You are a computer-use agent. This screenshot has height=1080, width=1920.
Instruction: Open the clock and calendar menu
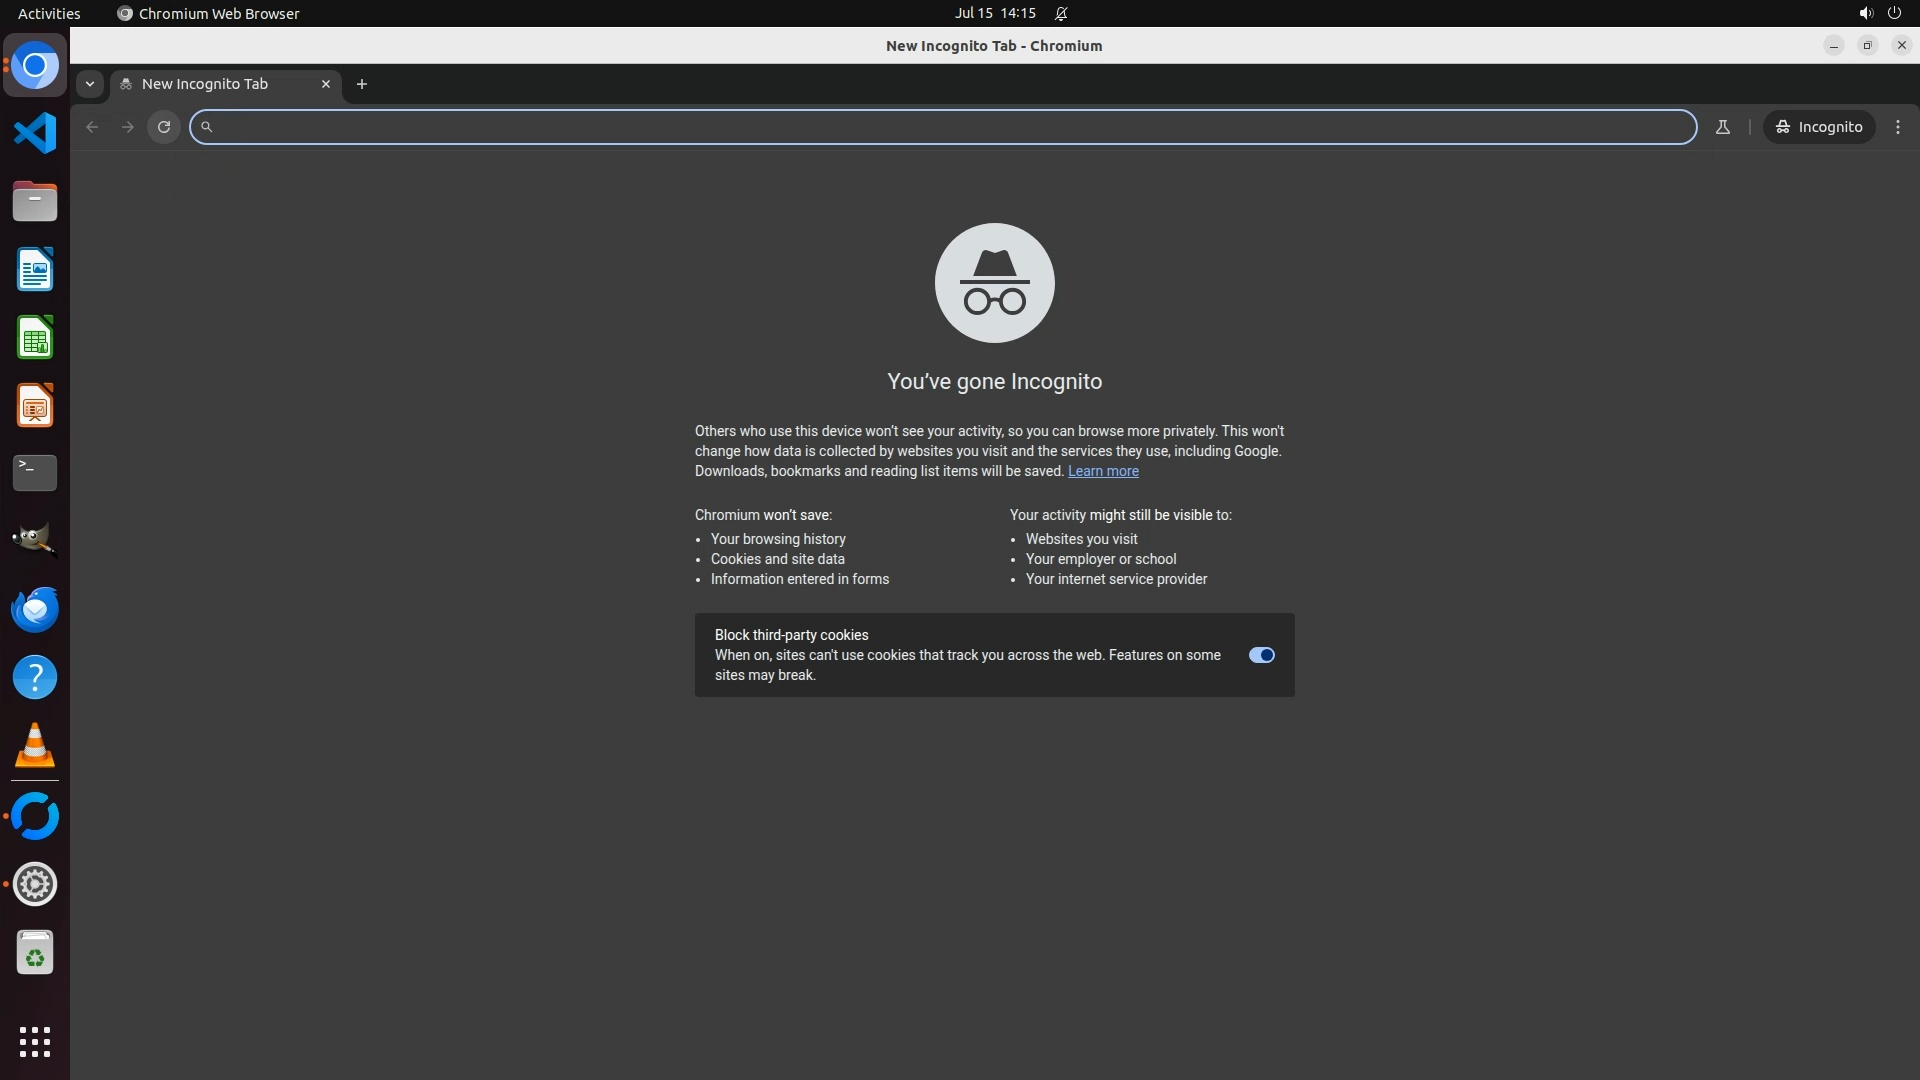click(x=994, y=13)
